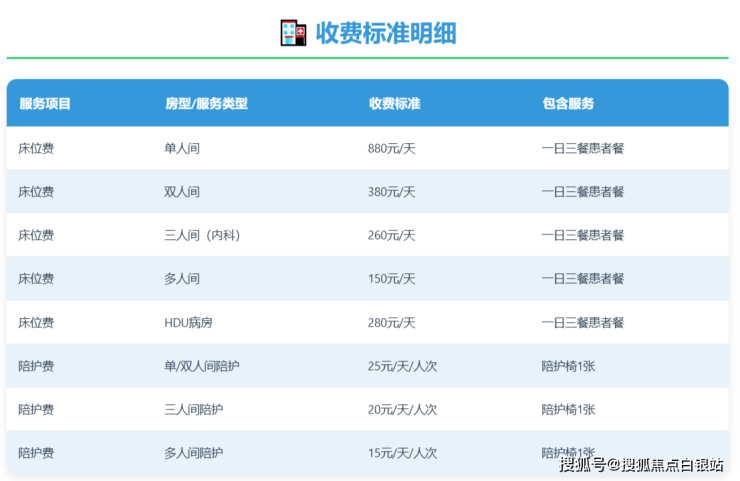The width and height of the screenshot is (740, 481).
Task: Click 床位费 in the 双人间 row
Action: [x=36, y=192]
